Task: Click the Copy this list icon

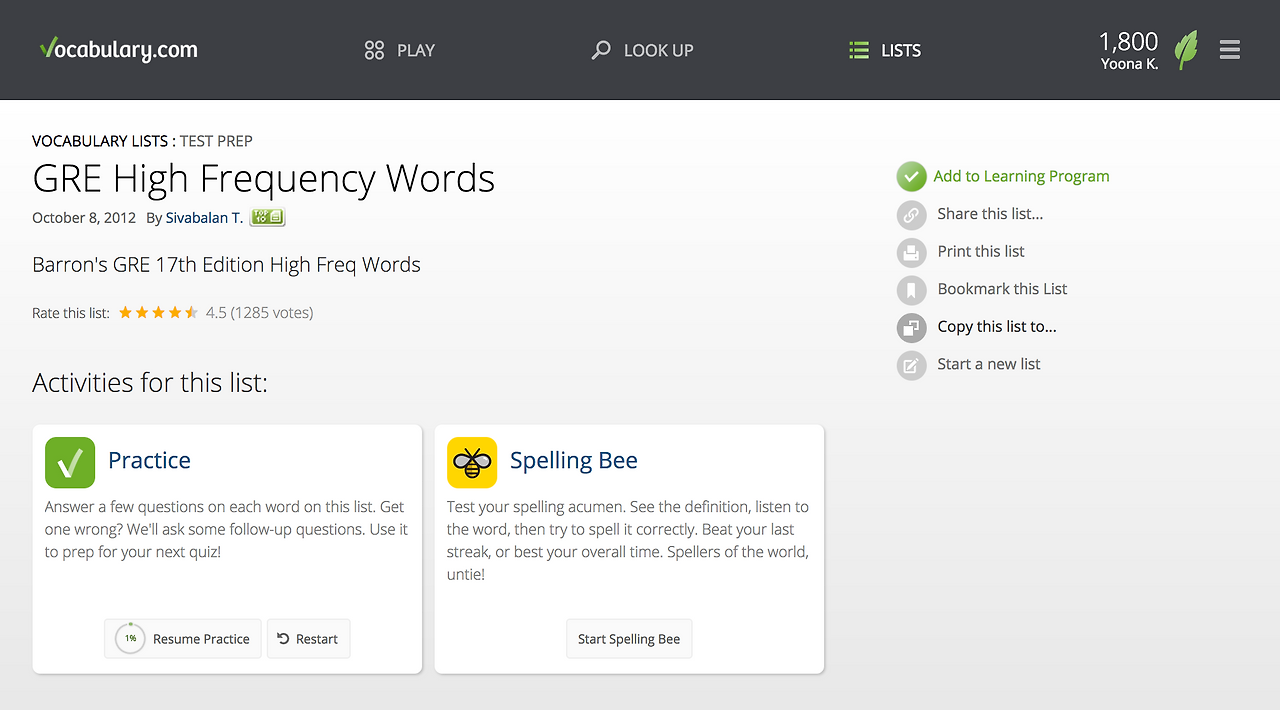Action: [911, 327]
